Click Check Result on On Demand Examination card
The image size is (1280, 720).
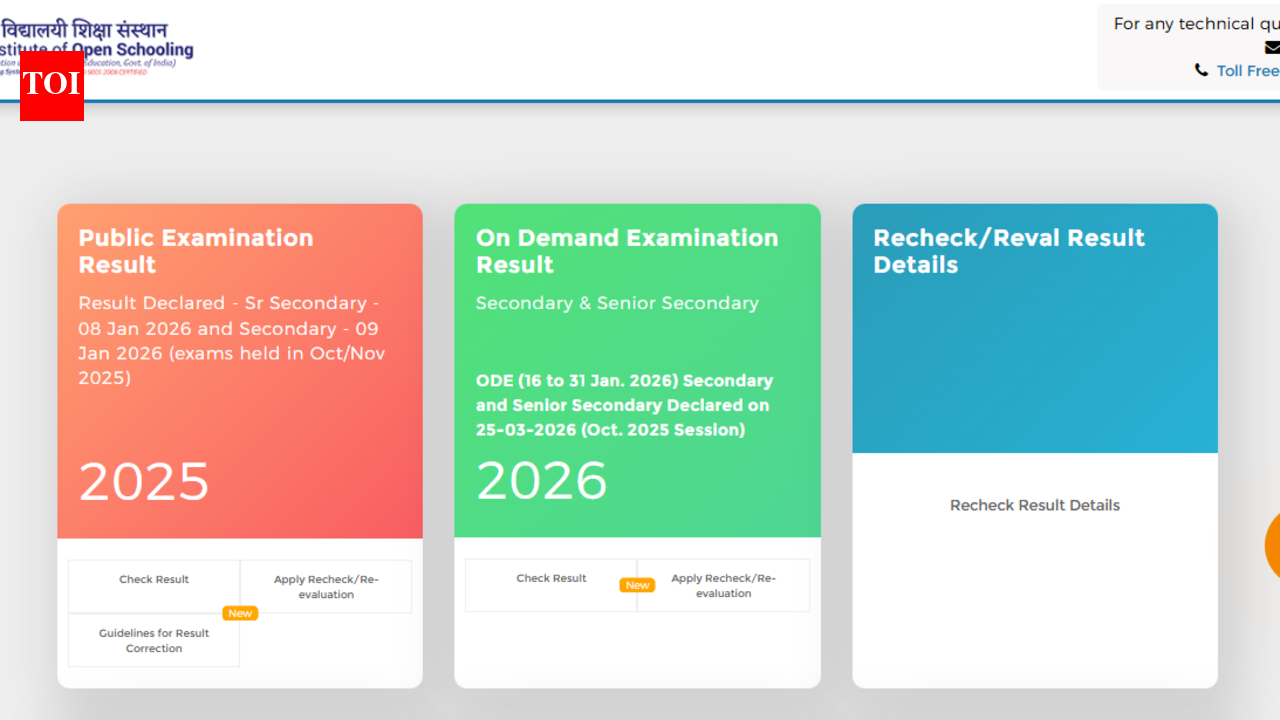pos(551,578)
